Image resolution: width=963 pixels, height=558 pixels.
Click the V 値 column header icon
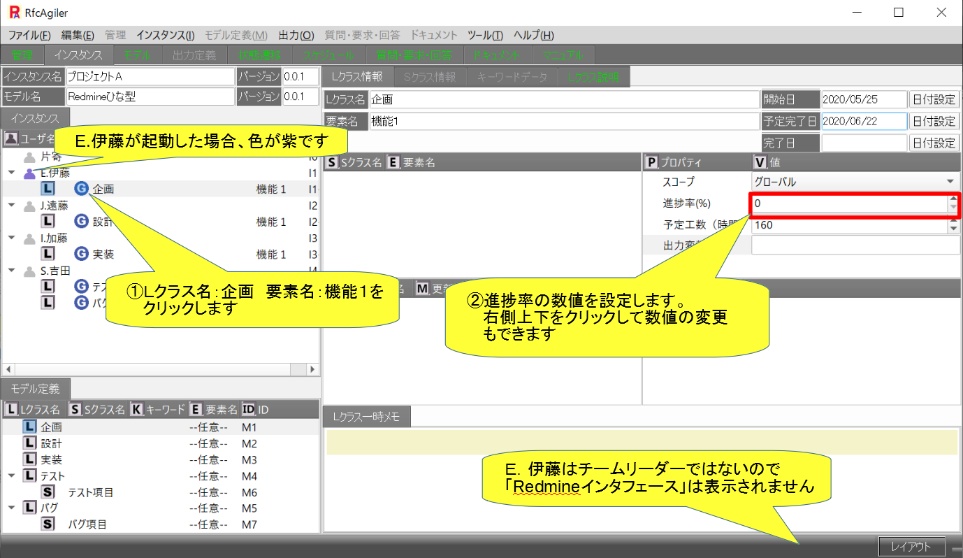pos(760,162)
